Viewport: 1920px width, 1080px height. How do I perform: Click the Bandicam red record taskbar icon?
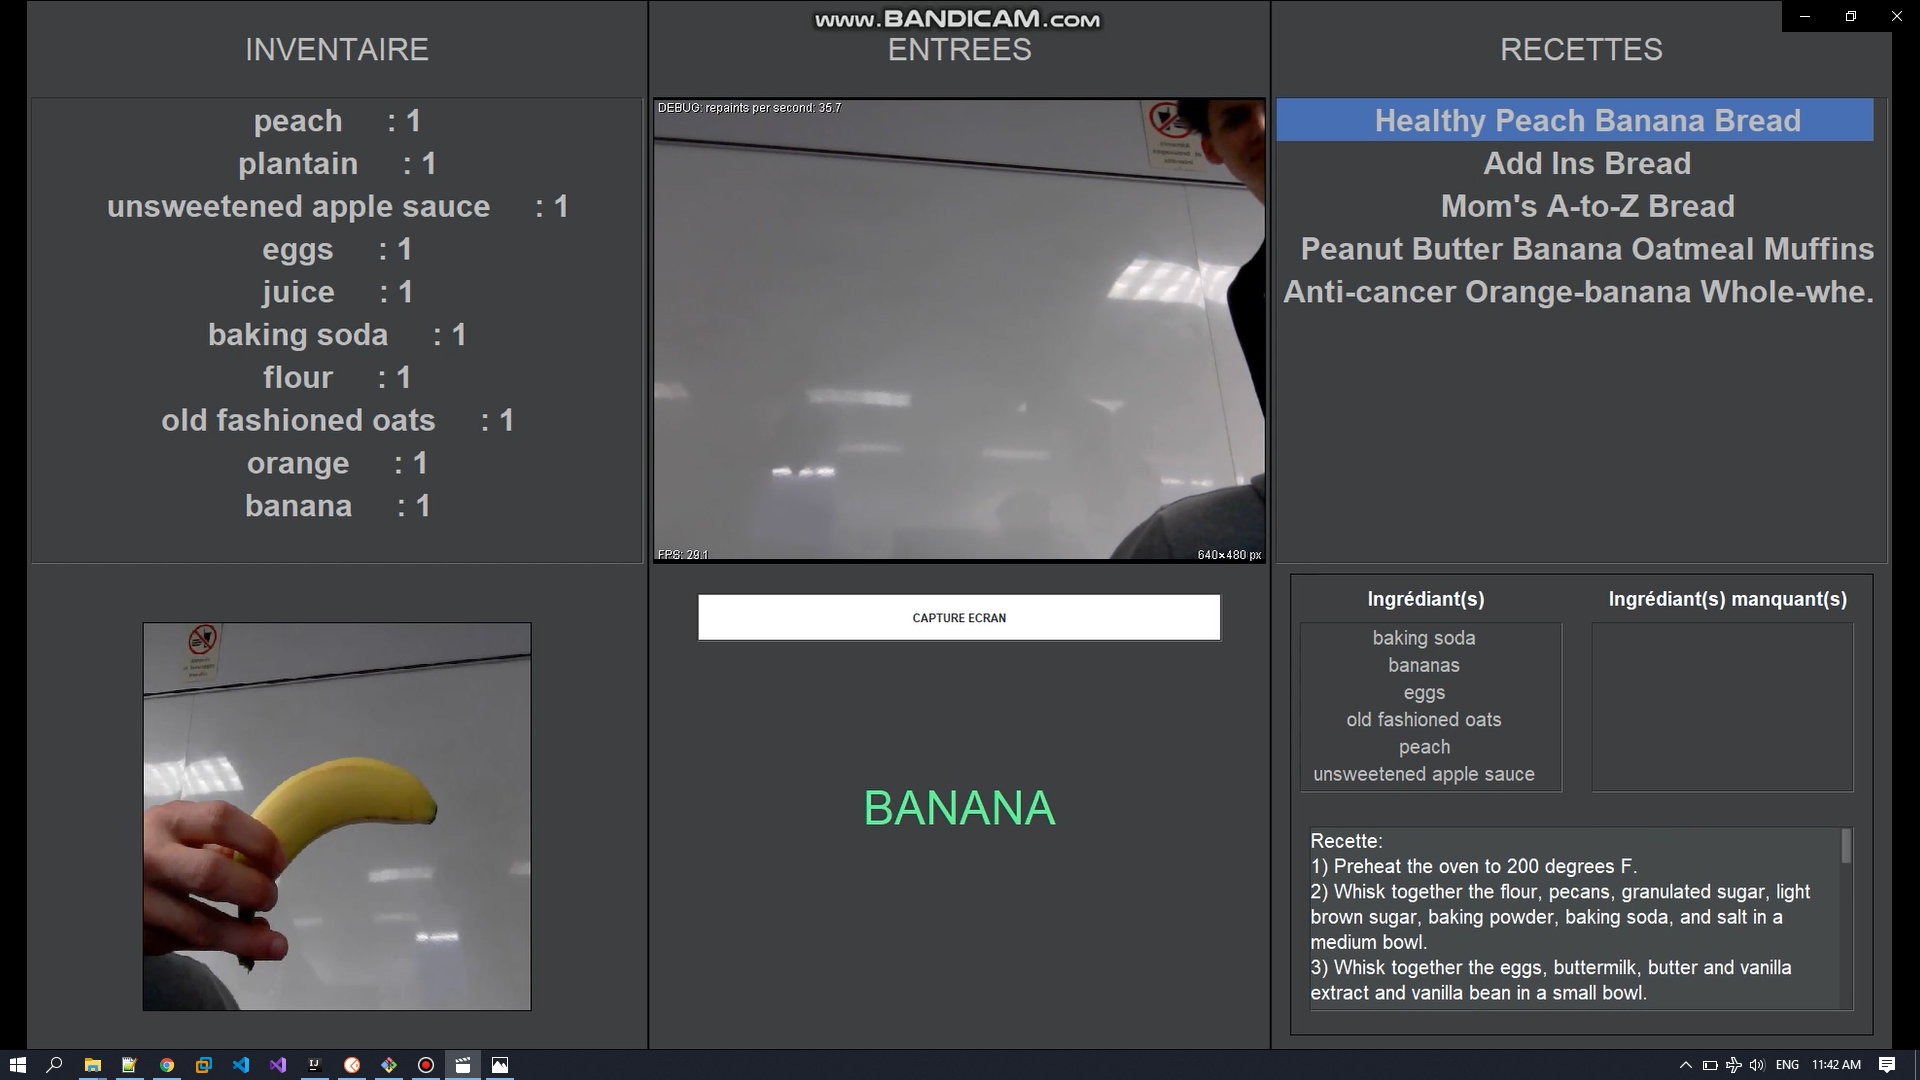[x=425, y=1065]
